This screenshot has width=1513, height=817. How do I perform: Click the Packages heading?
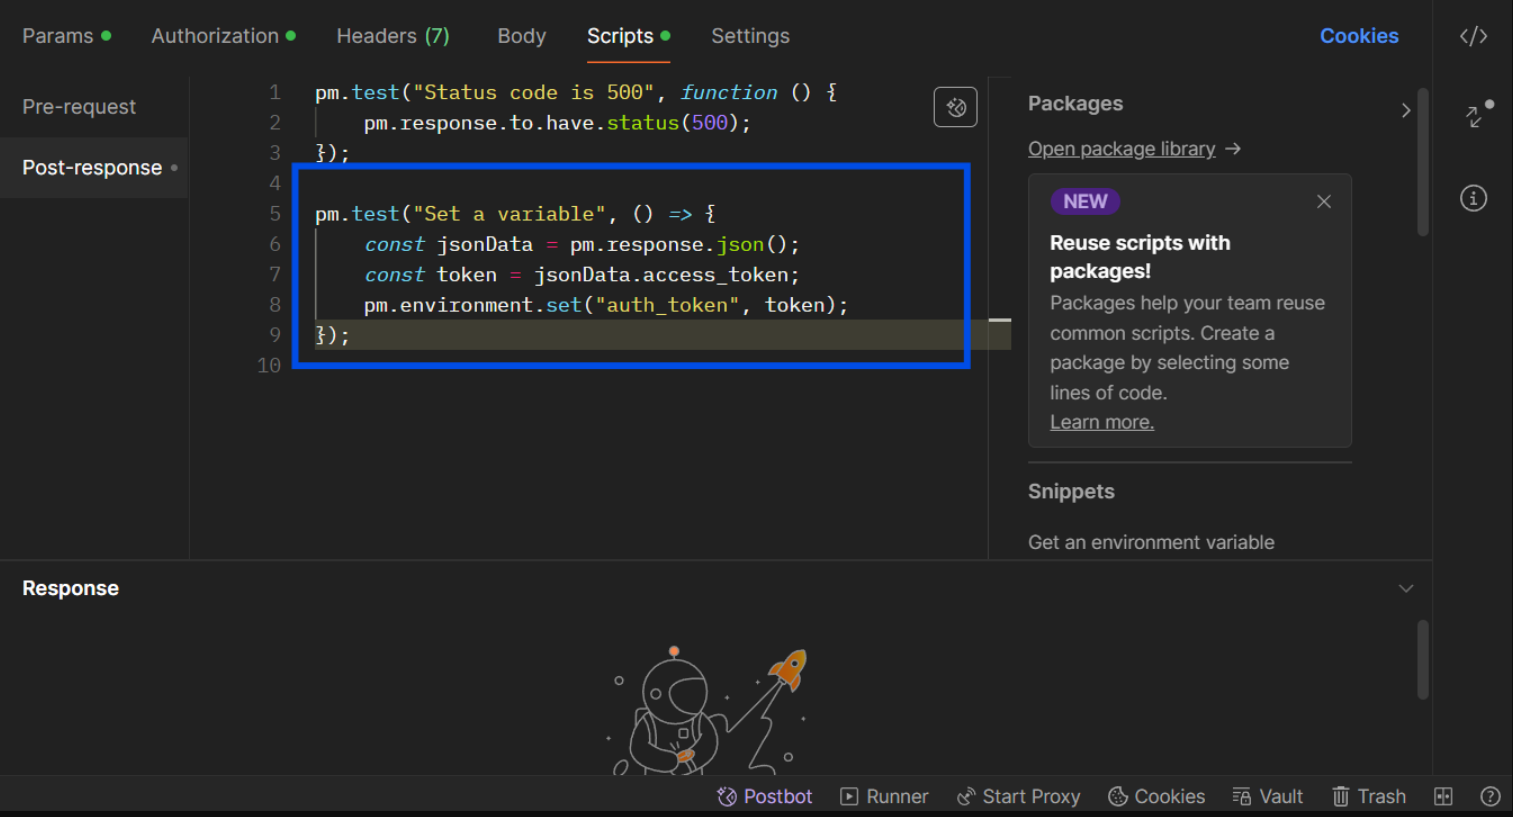click(x=1075, y=103)
